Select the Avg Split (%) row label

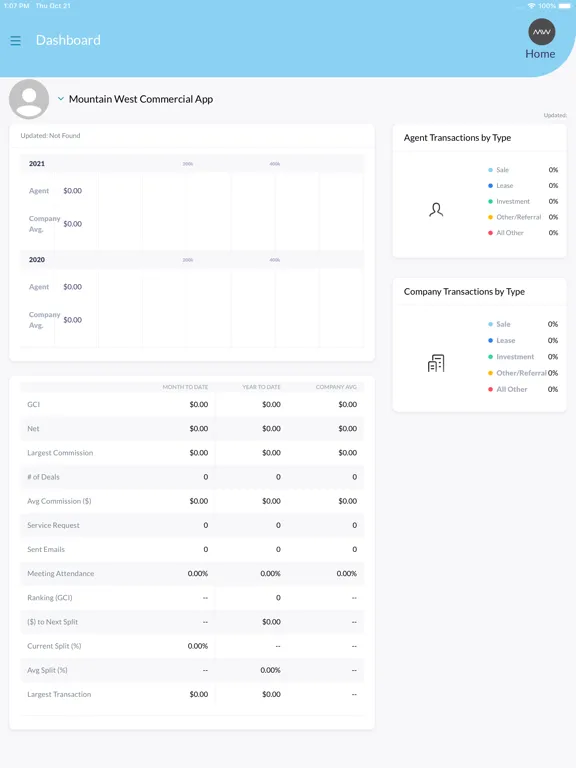[x=47, y=670]
